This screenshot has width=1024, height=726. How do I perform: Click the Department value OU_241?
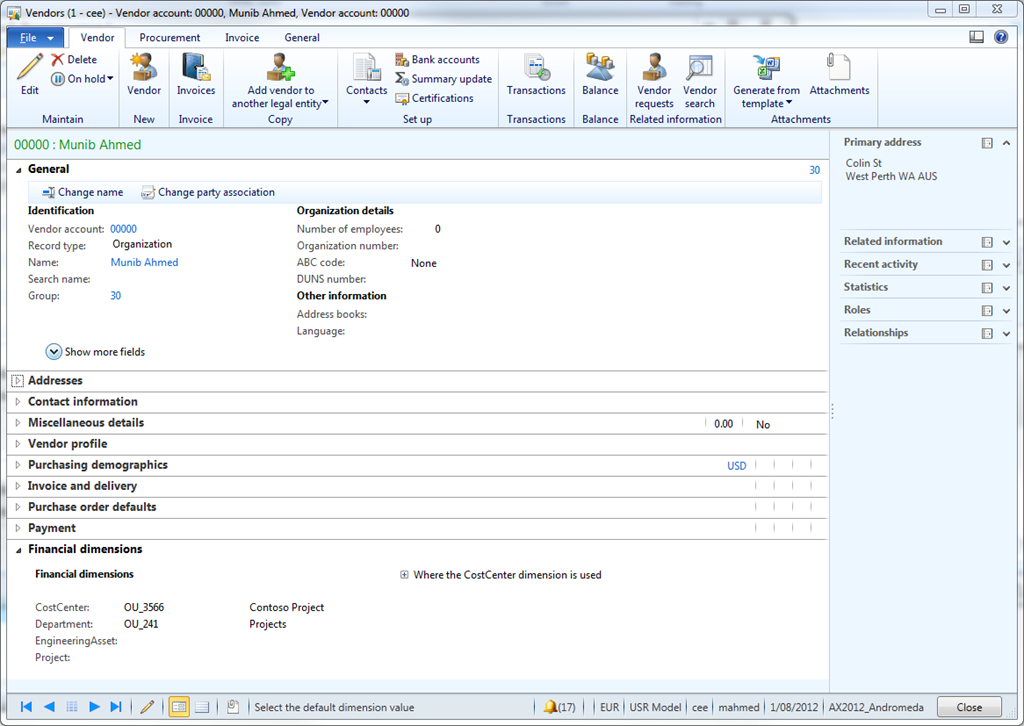(141, 624)
